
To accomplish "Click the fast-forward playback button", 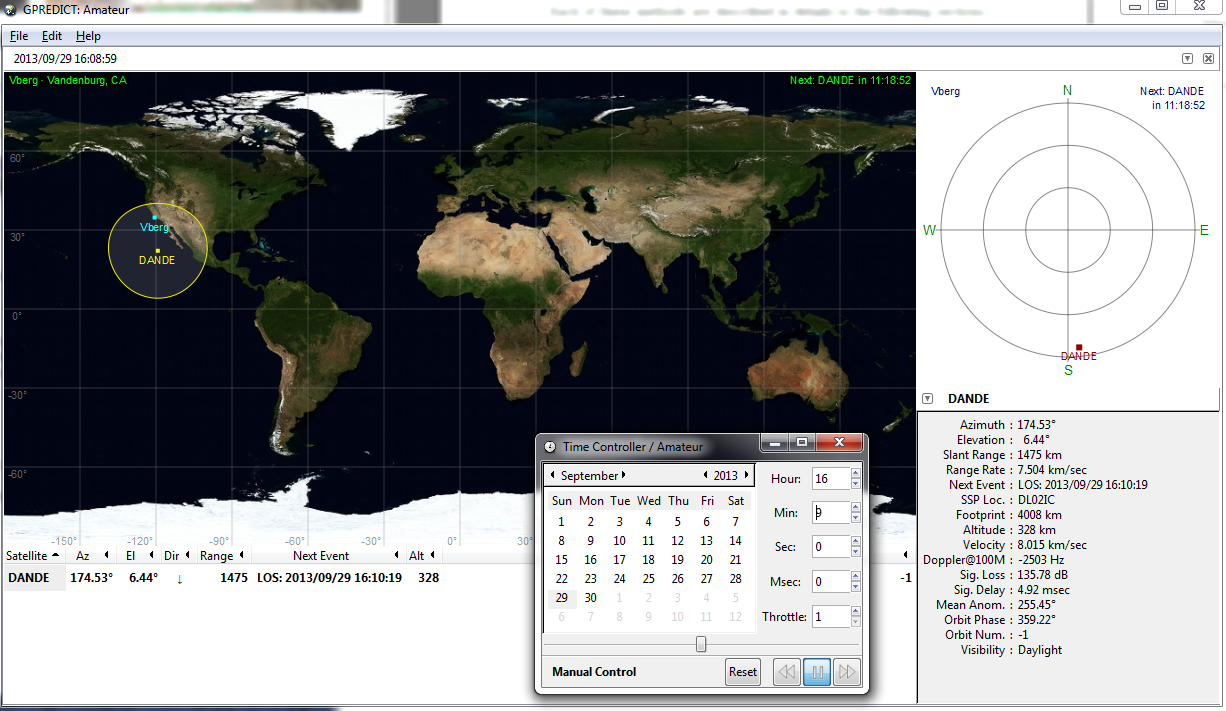I will coord(847,672).
